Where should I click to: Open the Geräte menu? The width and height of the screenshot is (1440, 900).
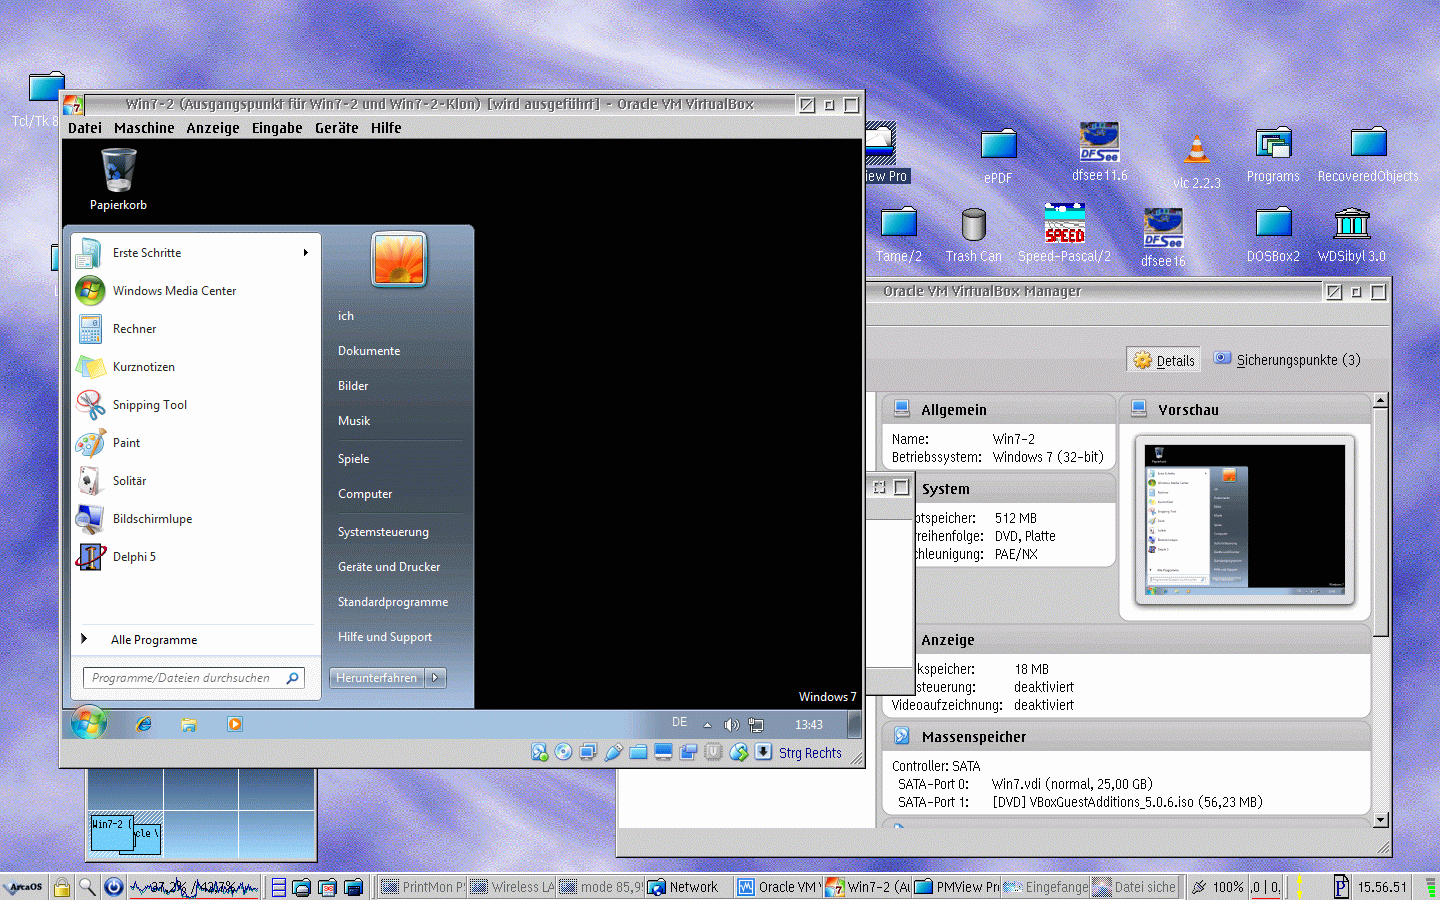[336, 128]
